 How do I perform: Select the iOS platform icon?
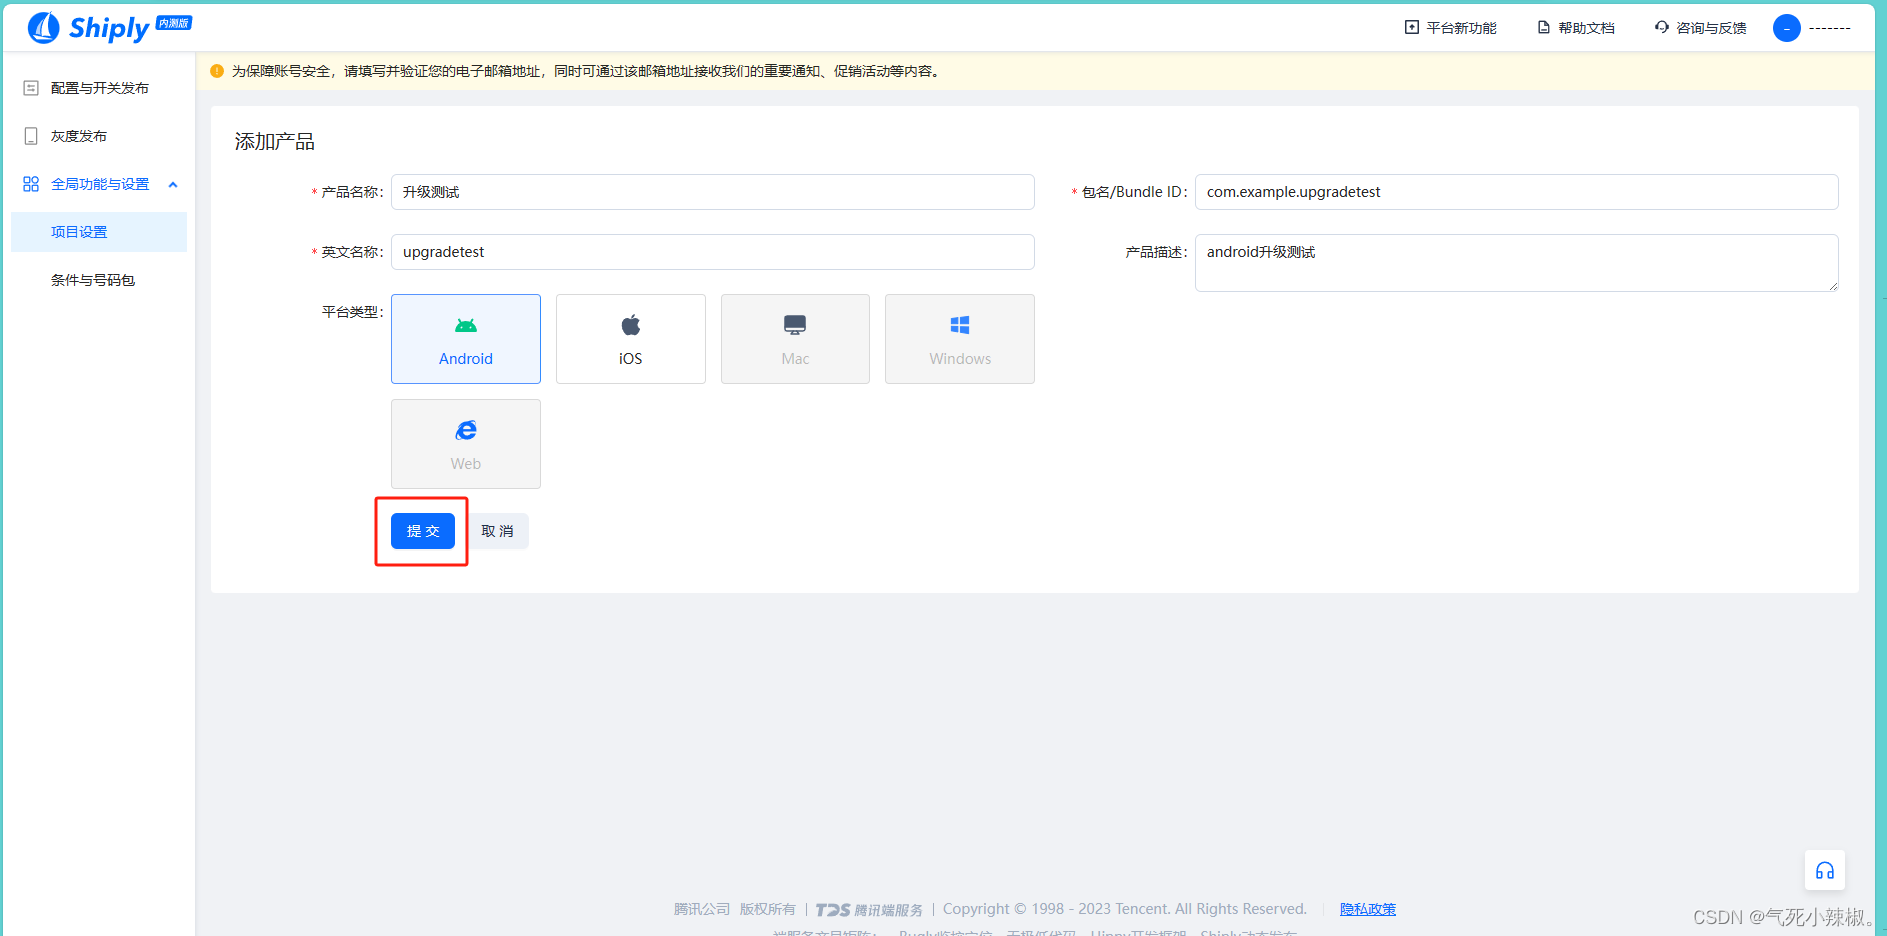[x=630, y=324]
